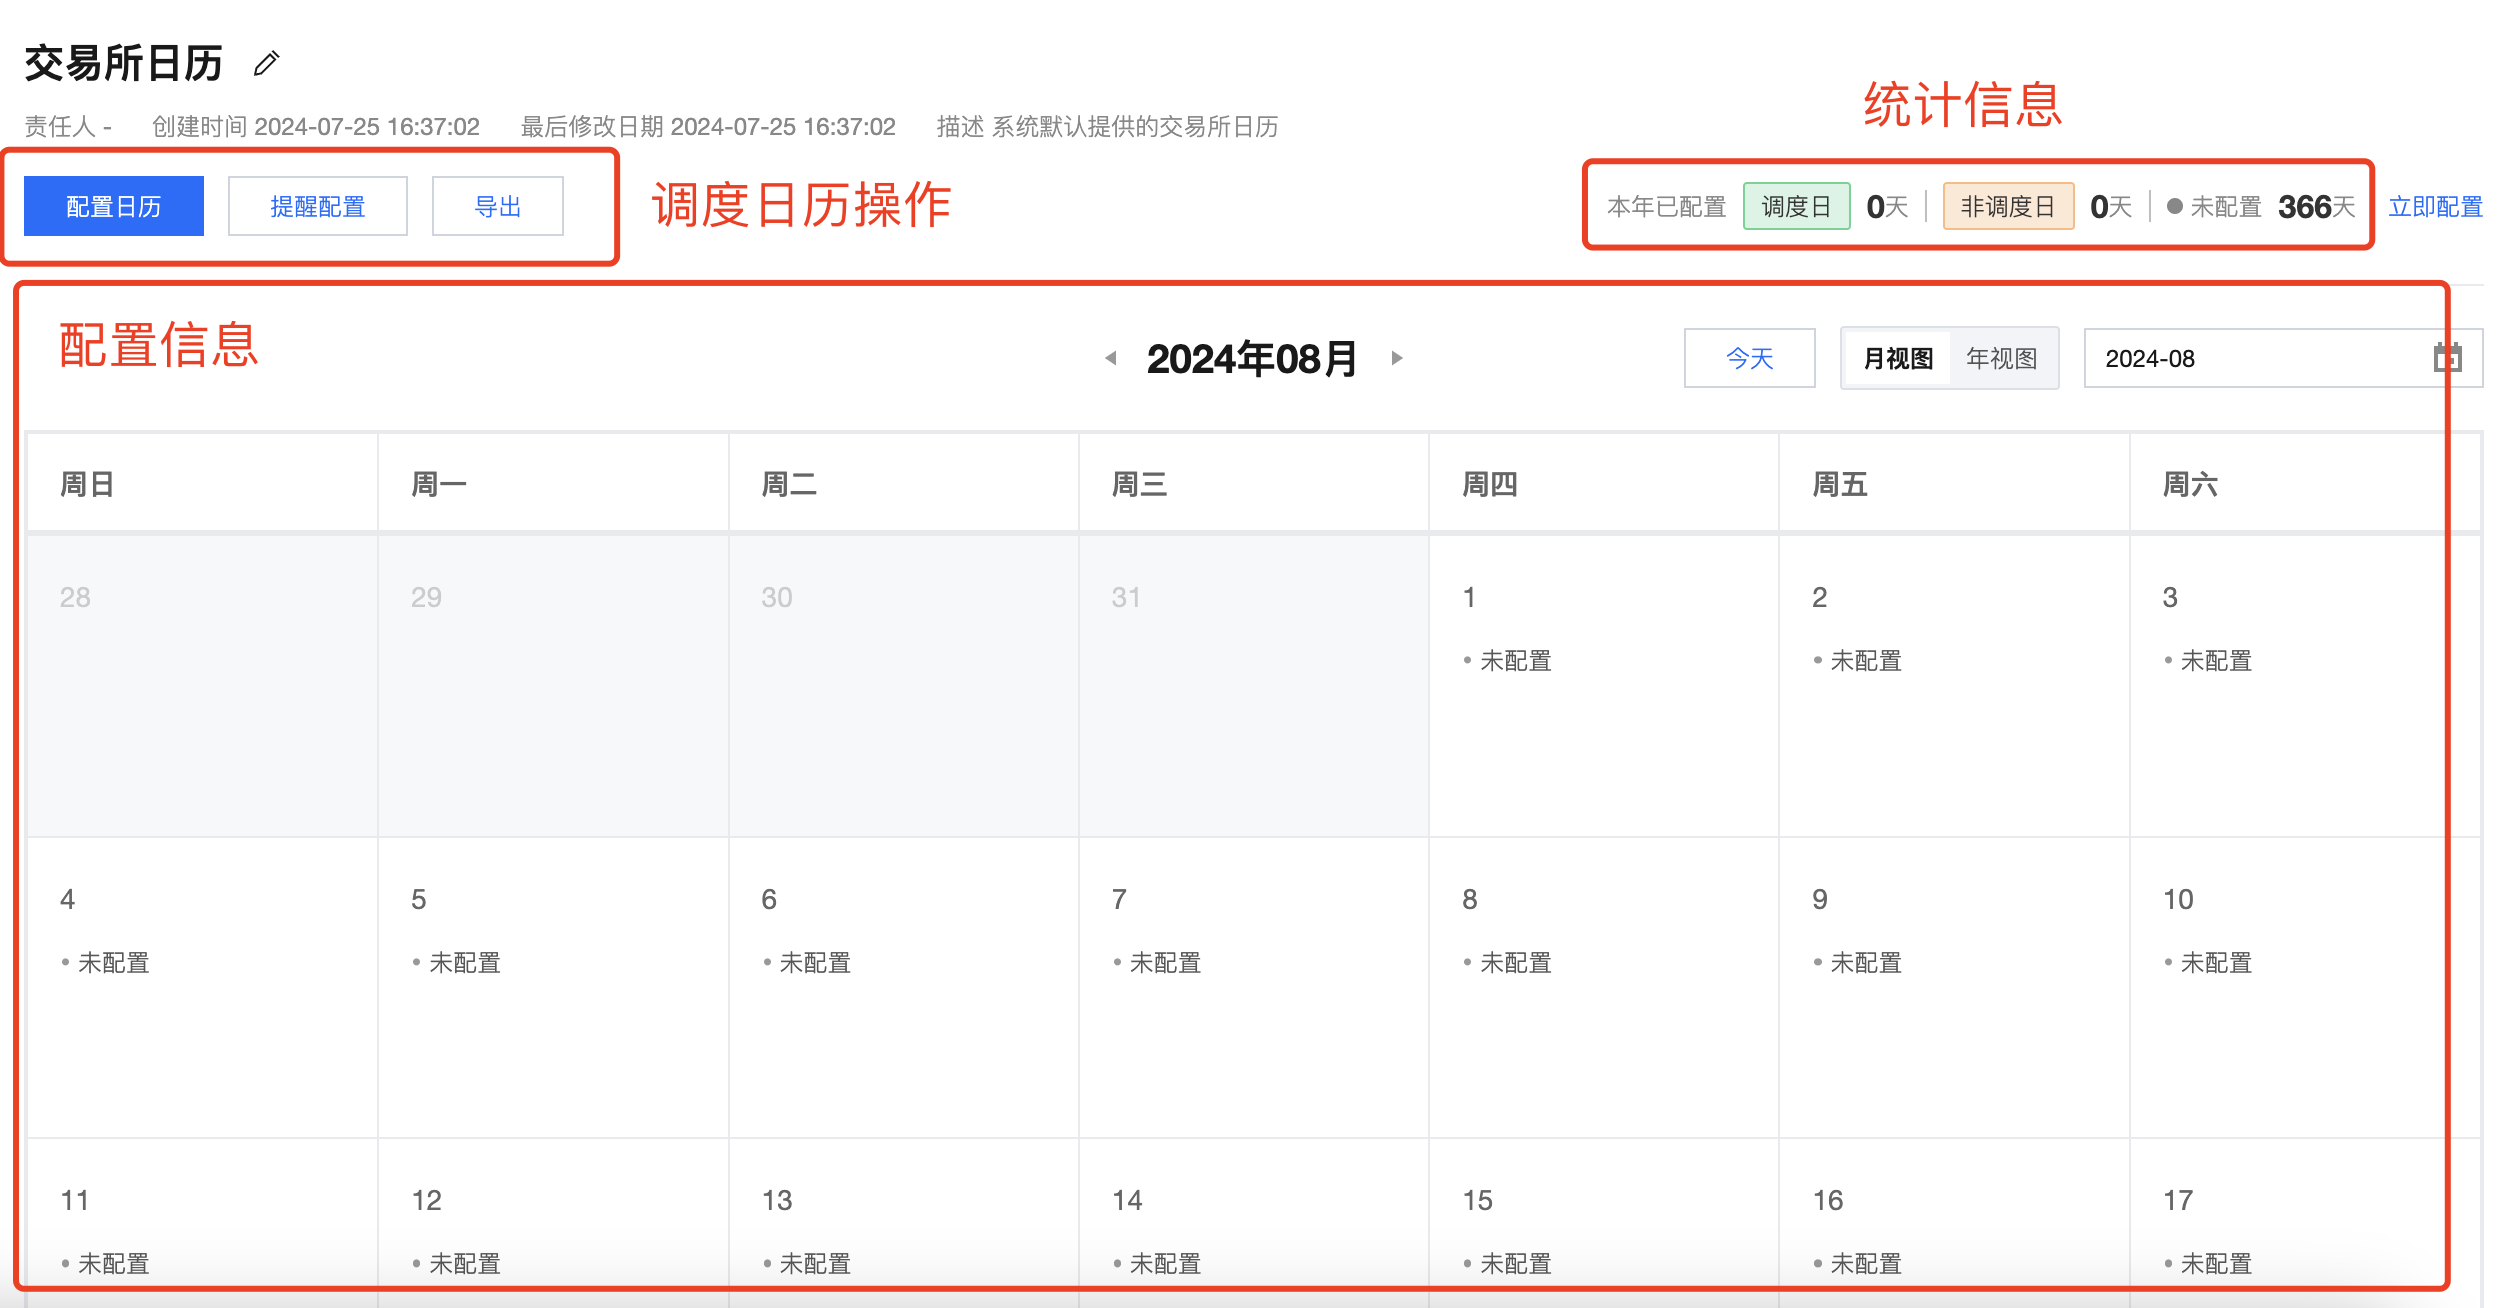Go to previous month with left arrow
The image size is (2514, 1308).
[x=1110, y=358]
